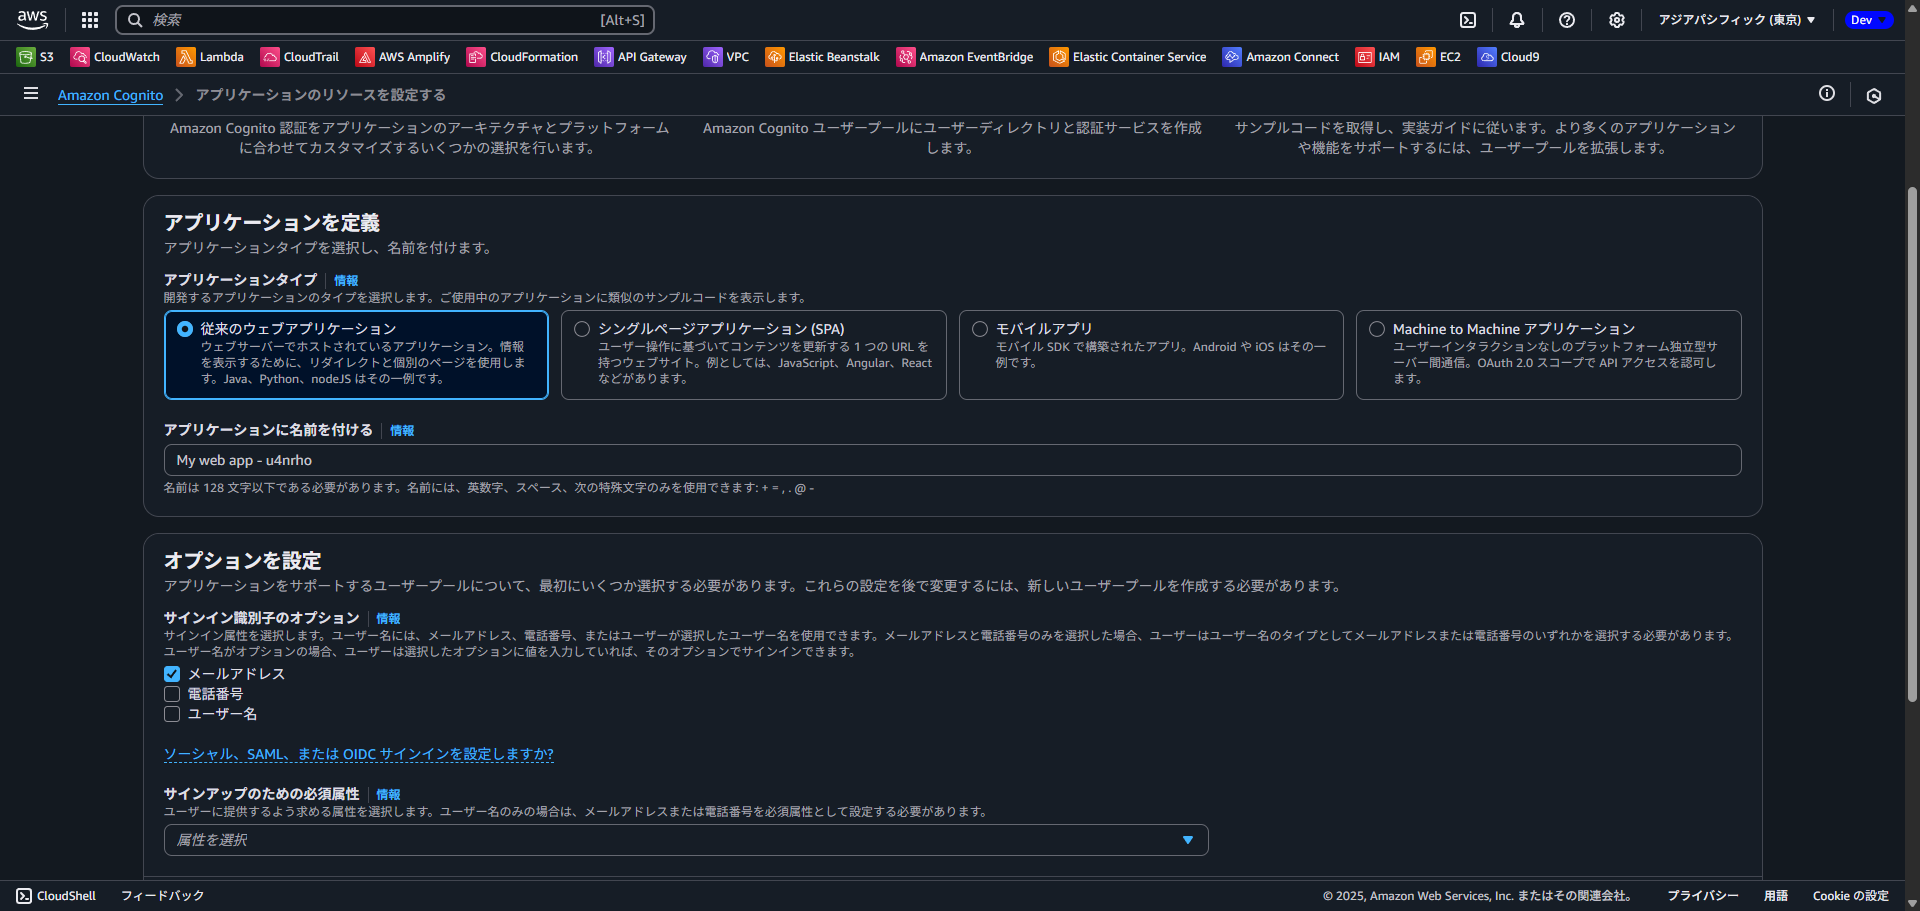1920x911 pixels.
Task: Open 情報 link next to サインイン識別子のオプション
Action: click(388, 619)
